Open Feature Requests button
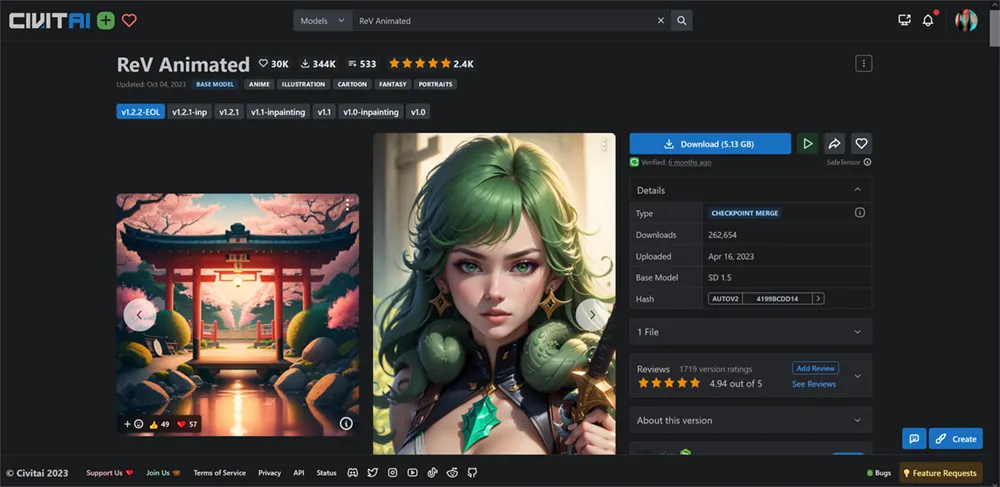This screenshot has width=1000, height=487. (941, 473)
